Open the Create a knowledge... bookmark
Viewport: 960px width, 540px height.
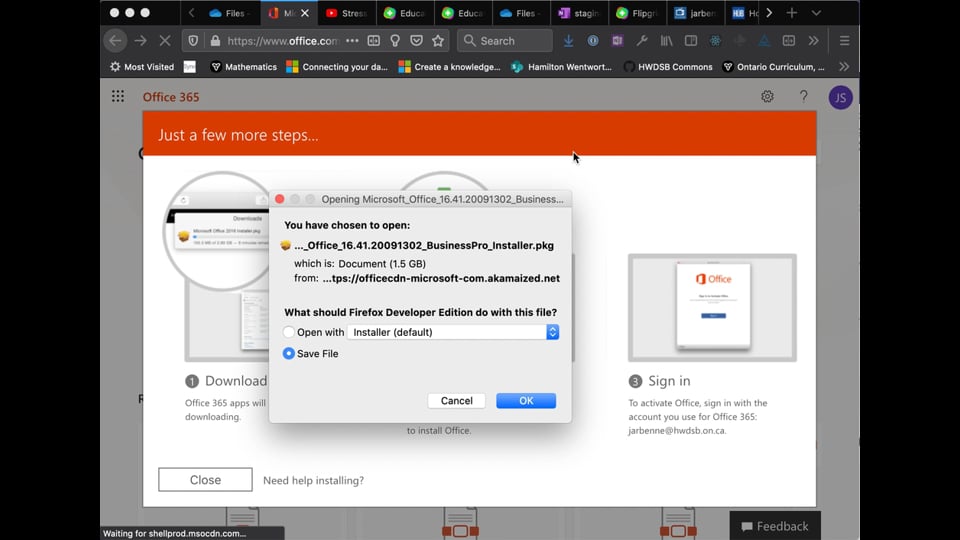(x=449, y=67)
